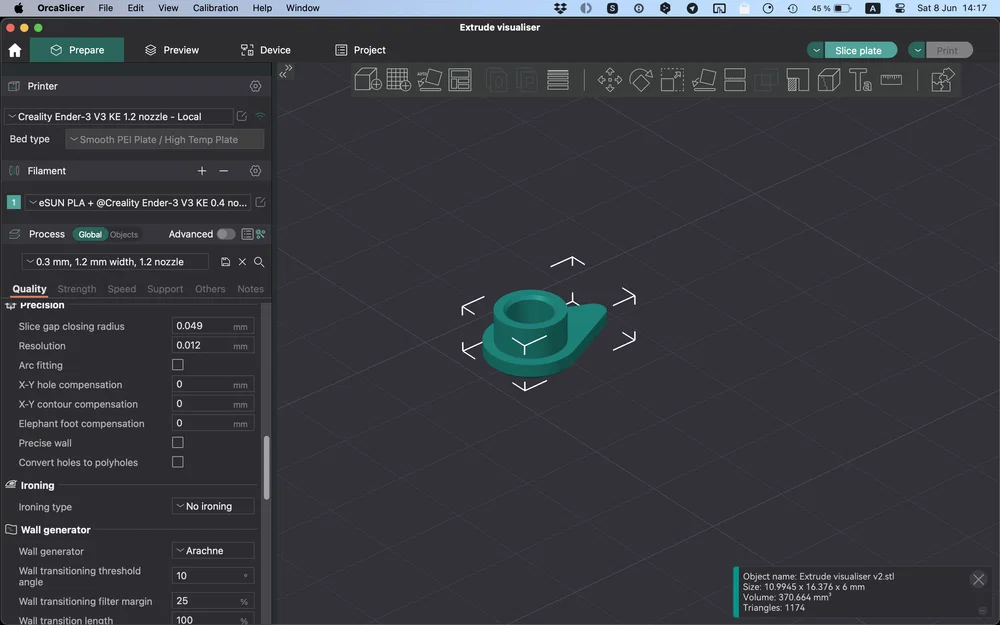Enable the Precise wall checkbox
This screenshot has height=625, width=1000.
click(x=177, y=442)
